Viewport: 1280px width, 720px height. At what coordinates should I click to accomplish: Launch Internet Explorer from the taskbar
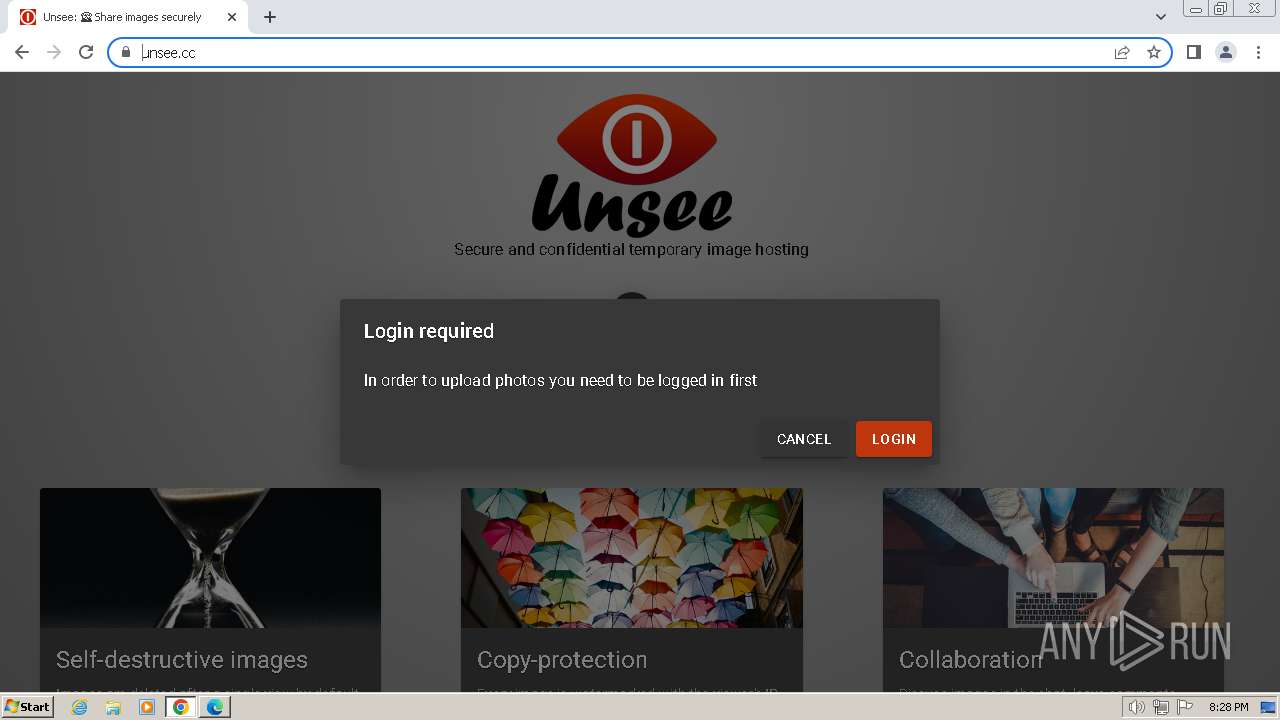[80, 707]
